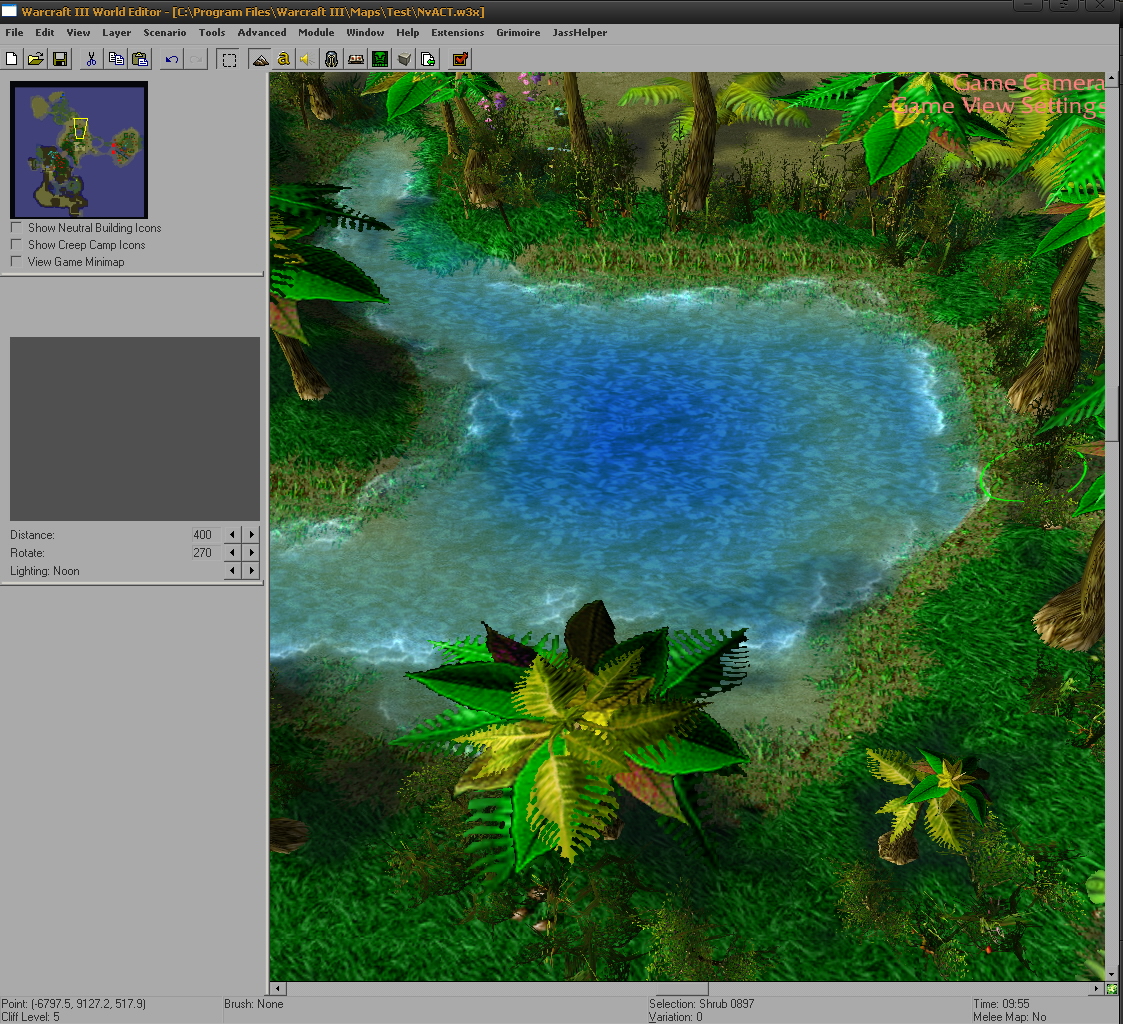Paste with the clipboard icon
Viewport: 1123px width, 1024px height.
pos(140,59)
